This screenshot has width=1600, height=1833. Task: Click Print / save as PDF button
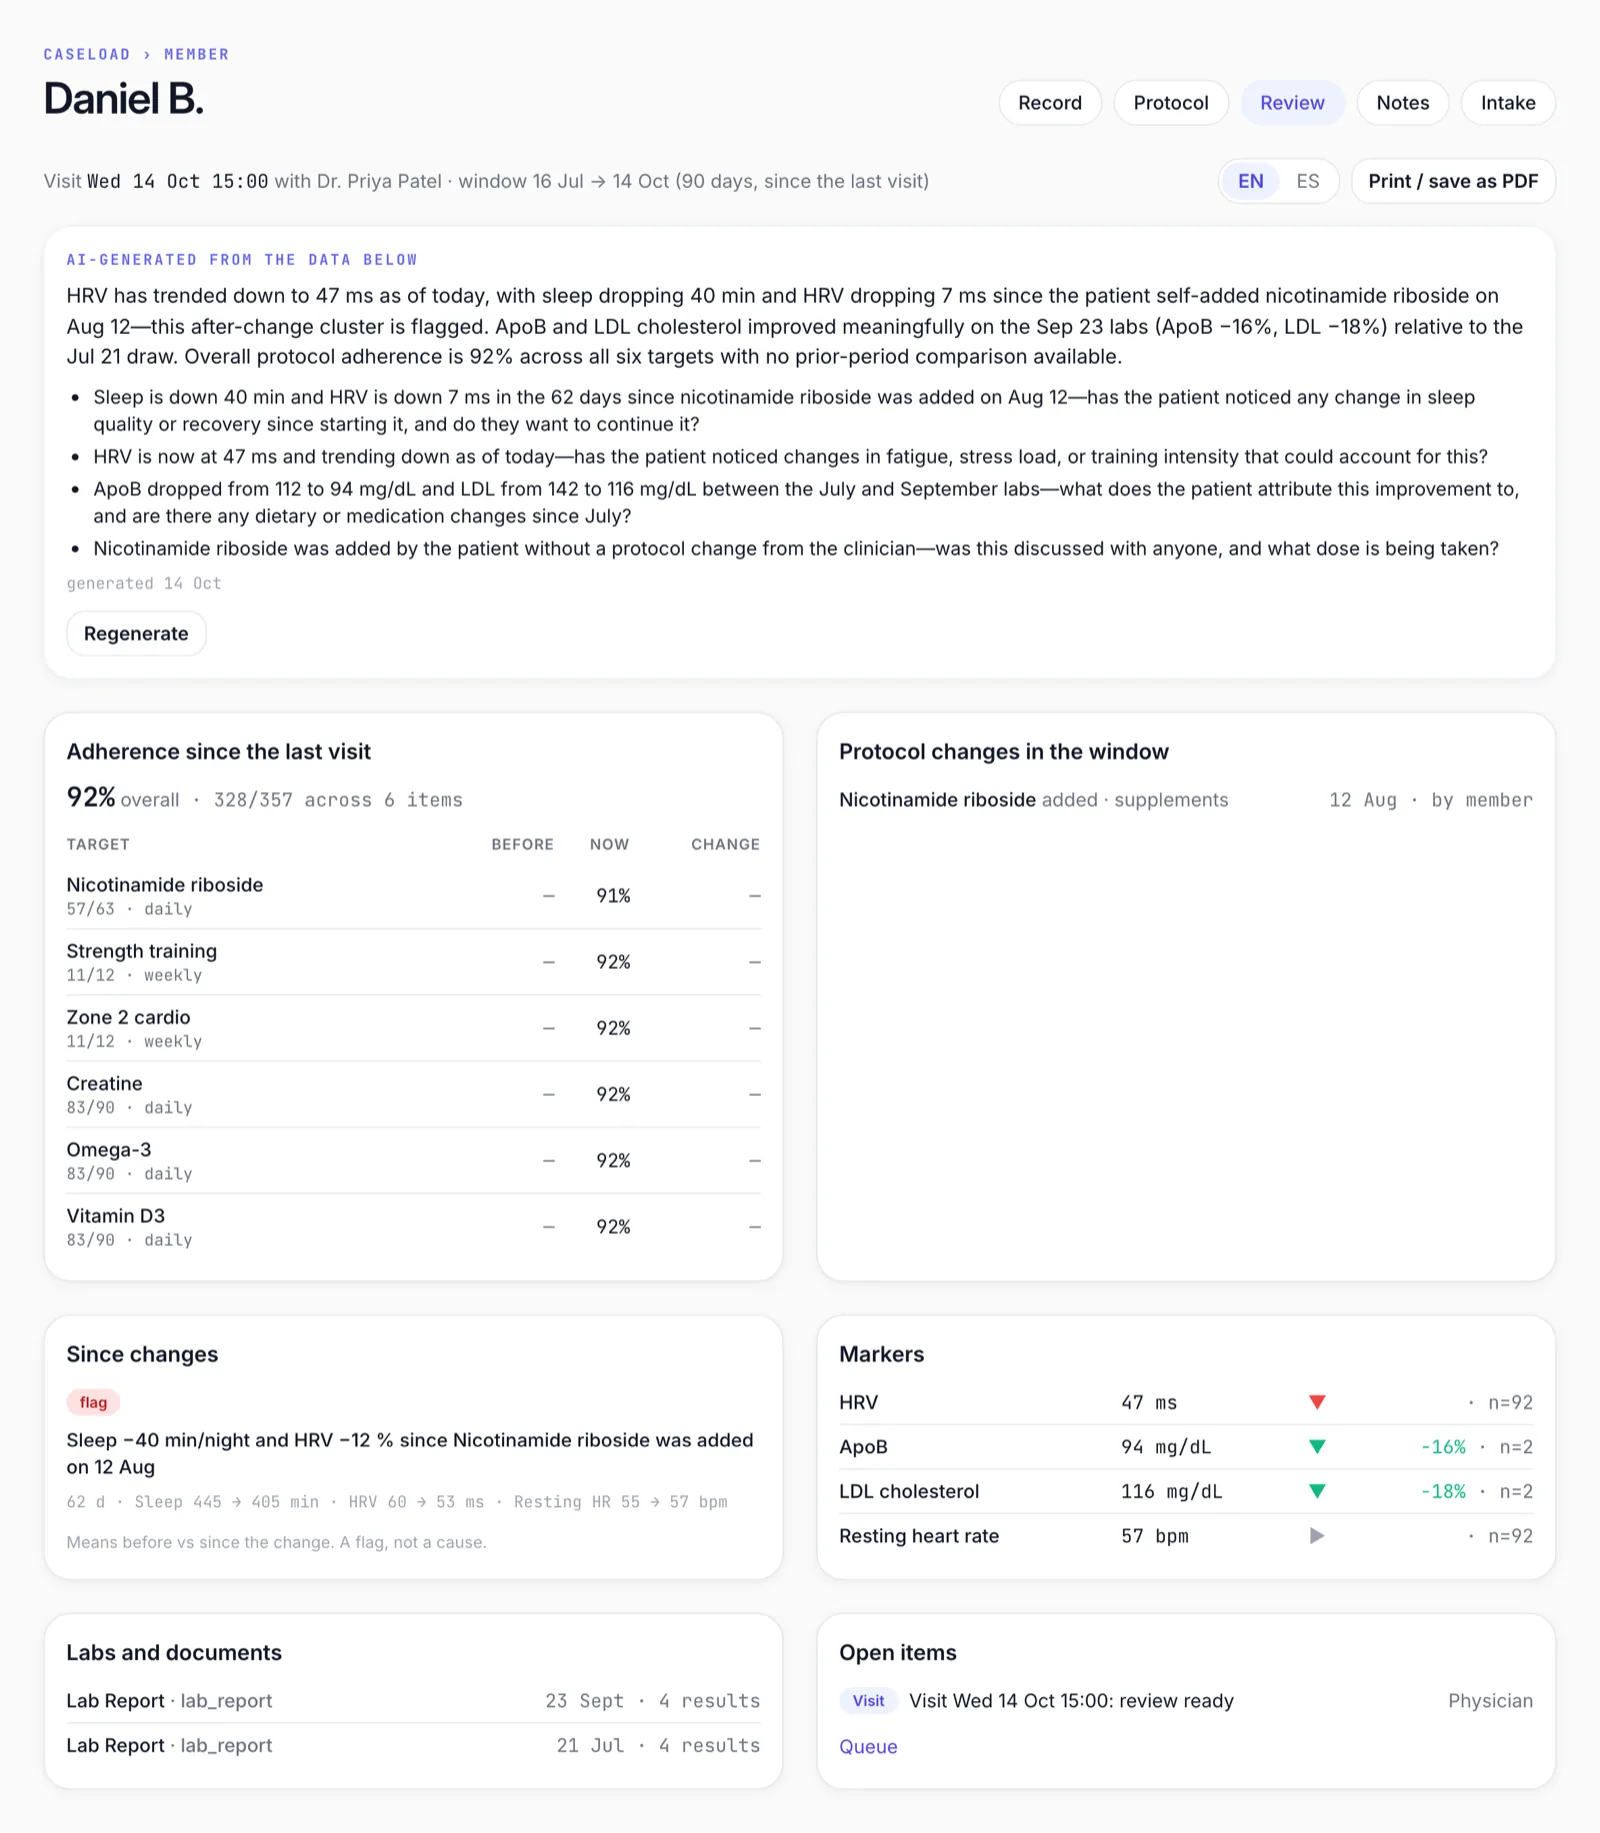click(1453, 181)
